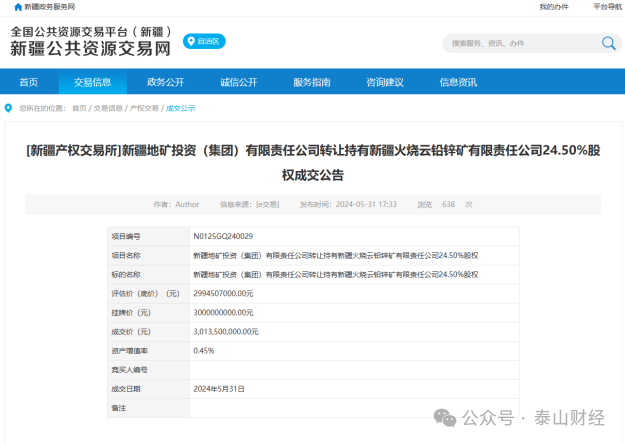Click the 挂牌价（元） label

[x=131, y=313]
